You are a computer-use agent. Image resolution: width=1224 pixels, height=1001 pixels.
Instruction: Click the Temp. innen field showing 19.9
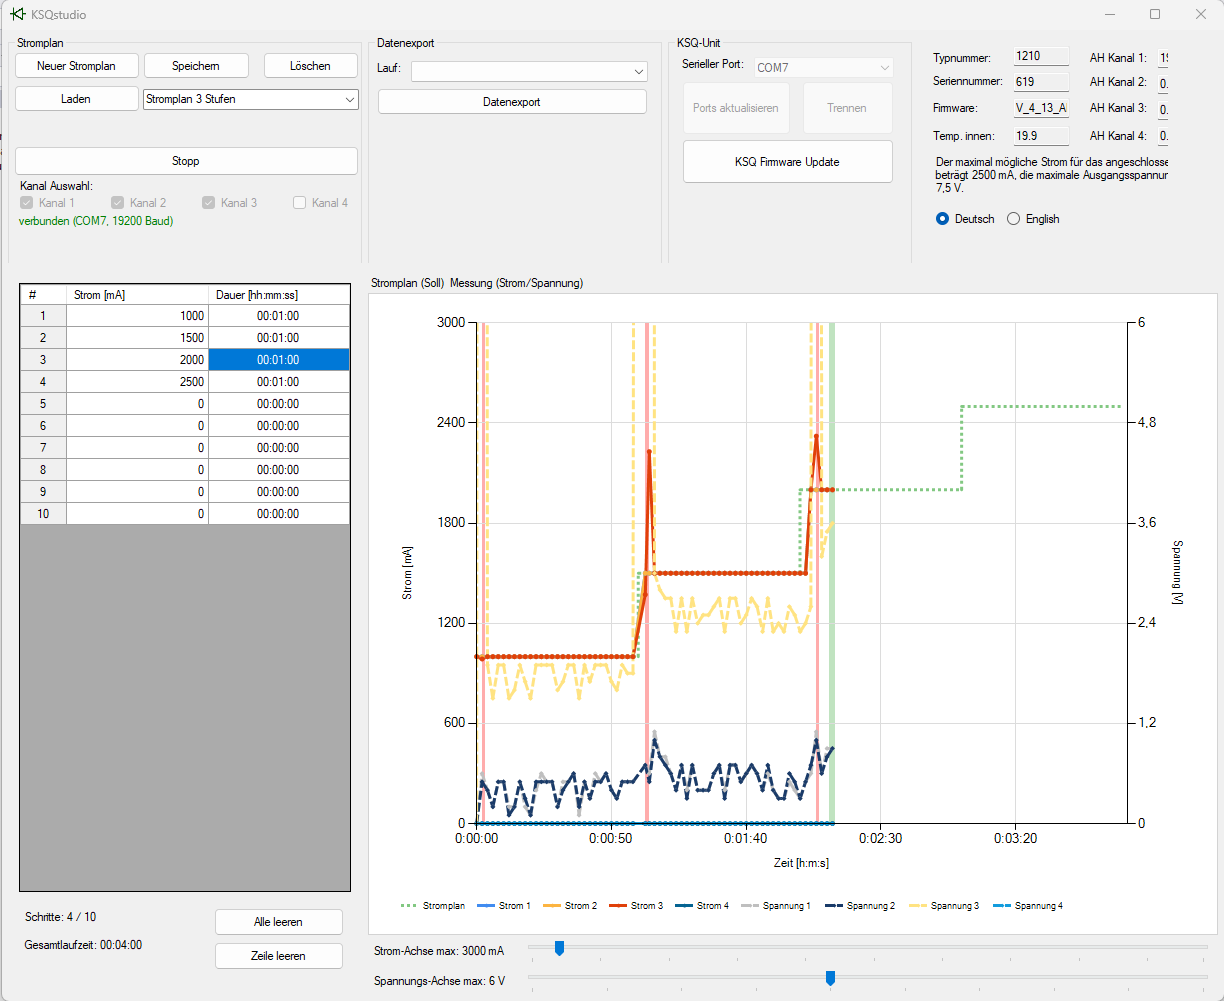pos(1041,136)
